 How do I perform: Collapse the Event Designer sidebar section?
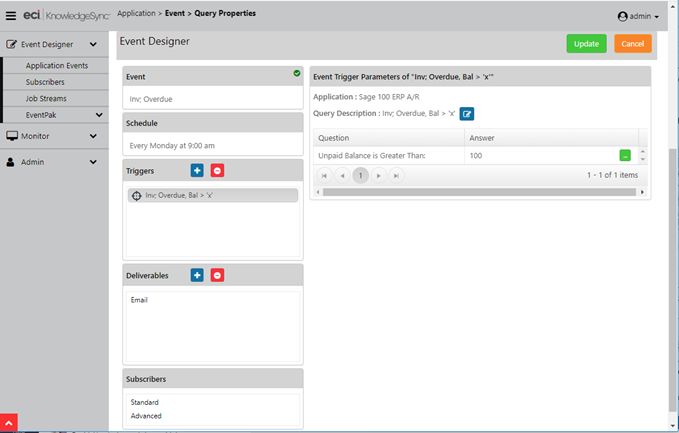(93, 44)
